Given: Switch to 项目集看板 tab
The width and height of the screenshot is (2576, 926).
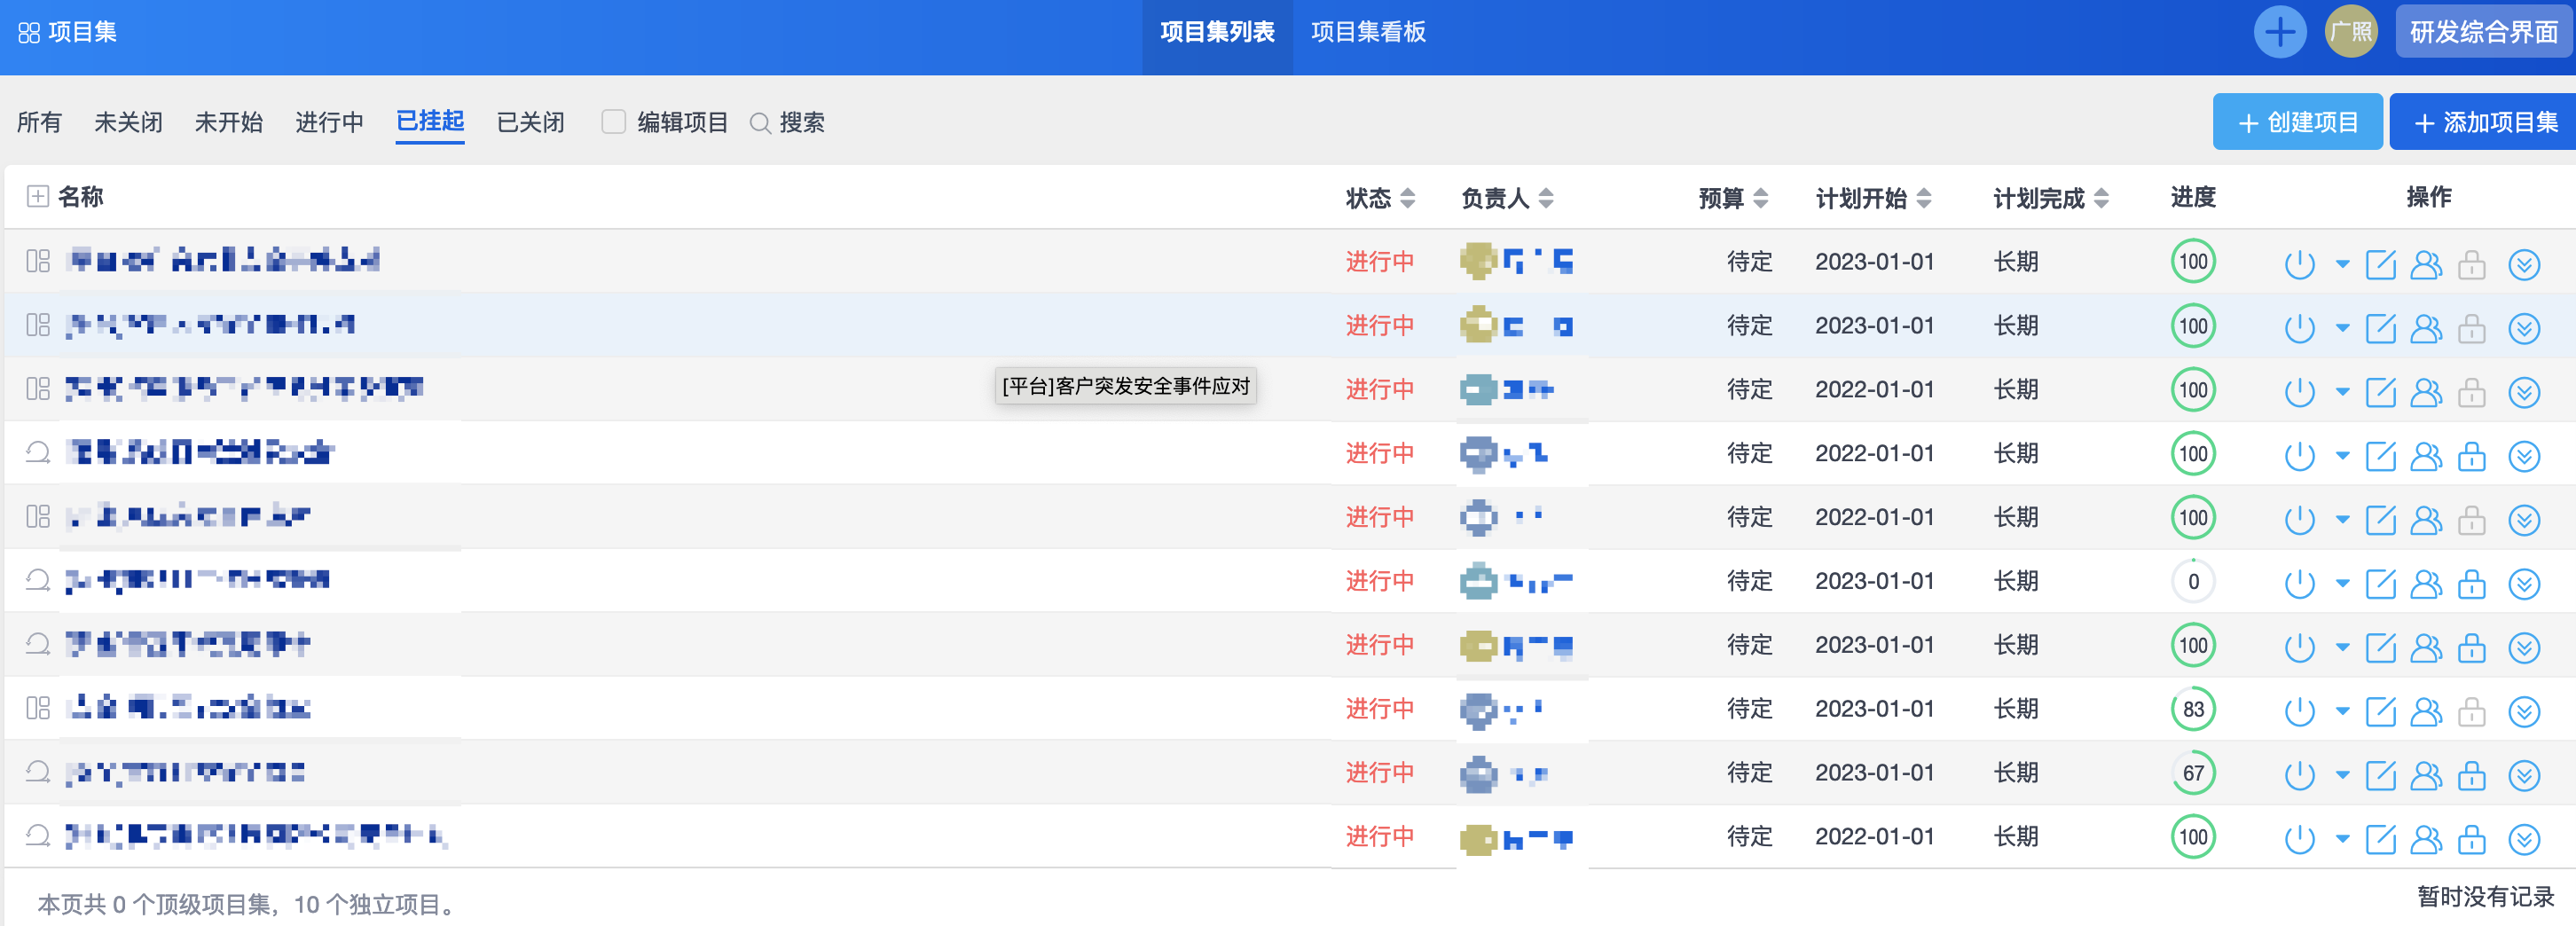Looking at the screenshot, I should click(1368, 32).
